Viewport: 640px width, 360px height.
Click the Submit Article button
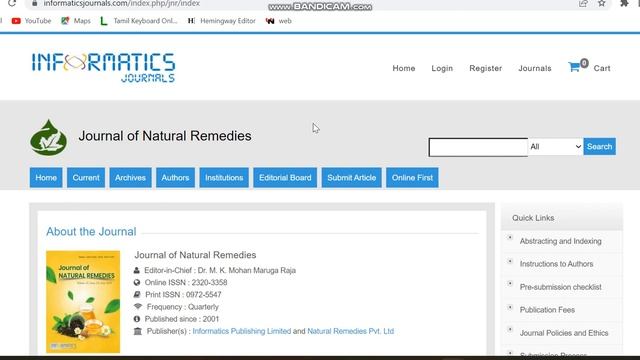pos(351,178)
